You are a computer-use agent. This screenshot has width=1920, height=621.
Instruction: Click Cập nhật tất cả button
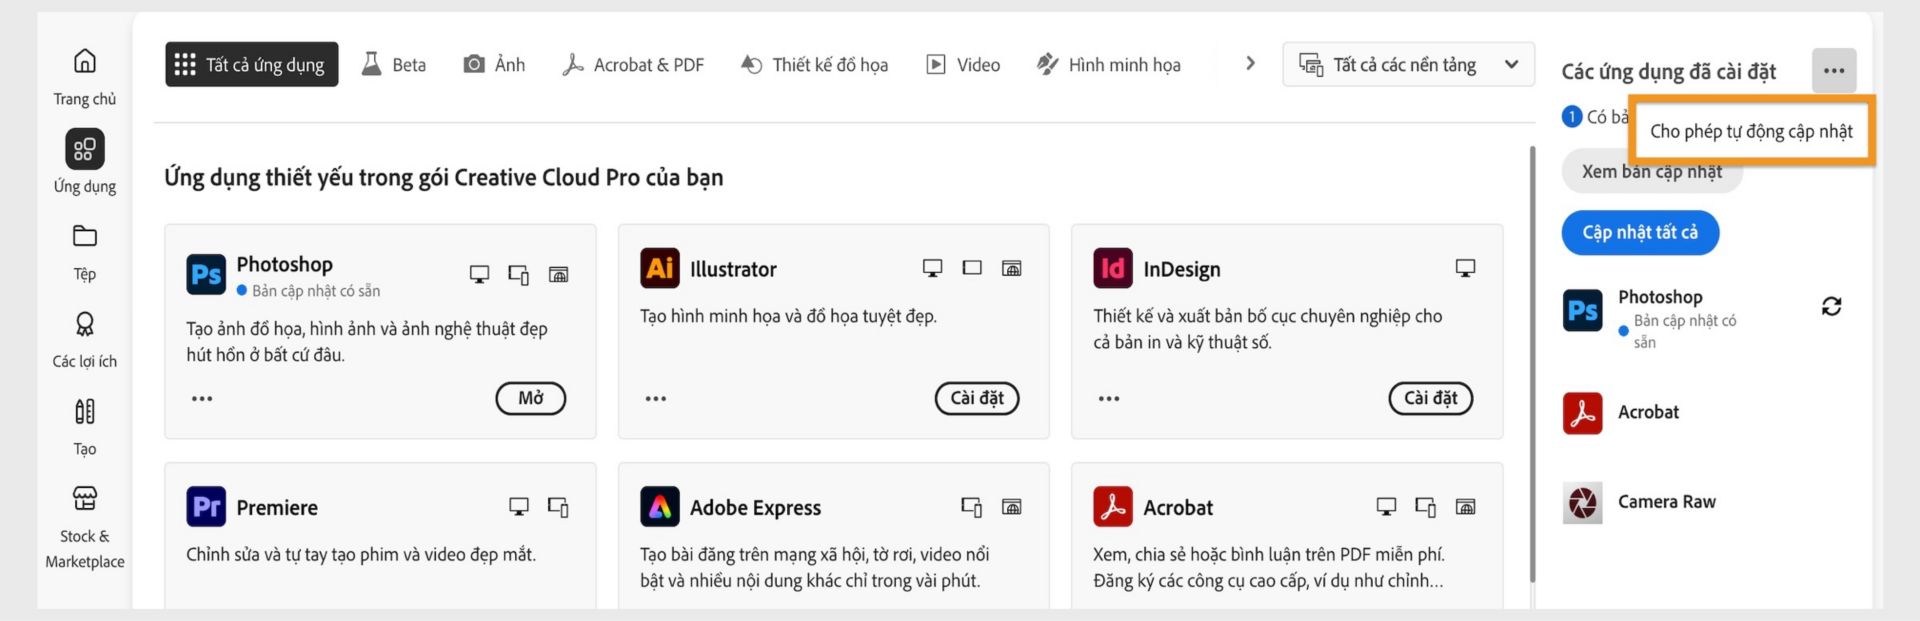[1640, 232]
